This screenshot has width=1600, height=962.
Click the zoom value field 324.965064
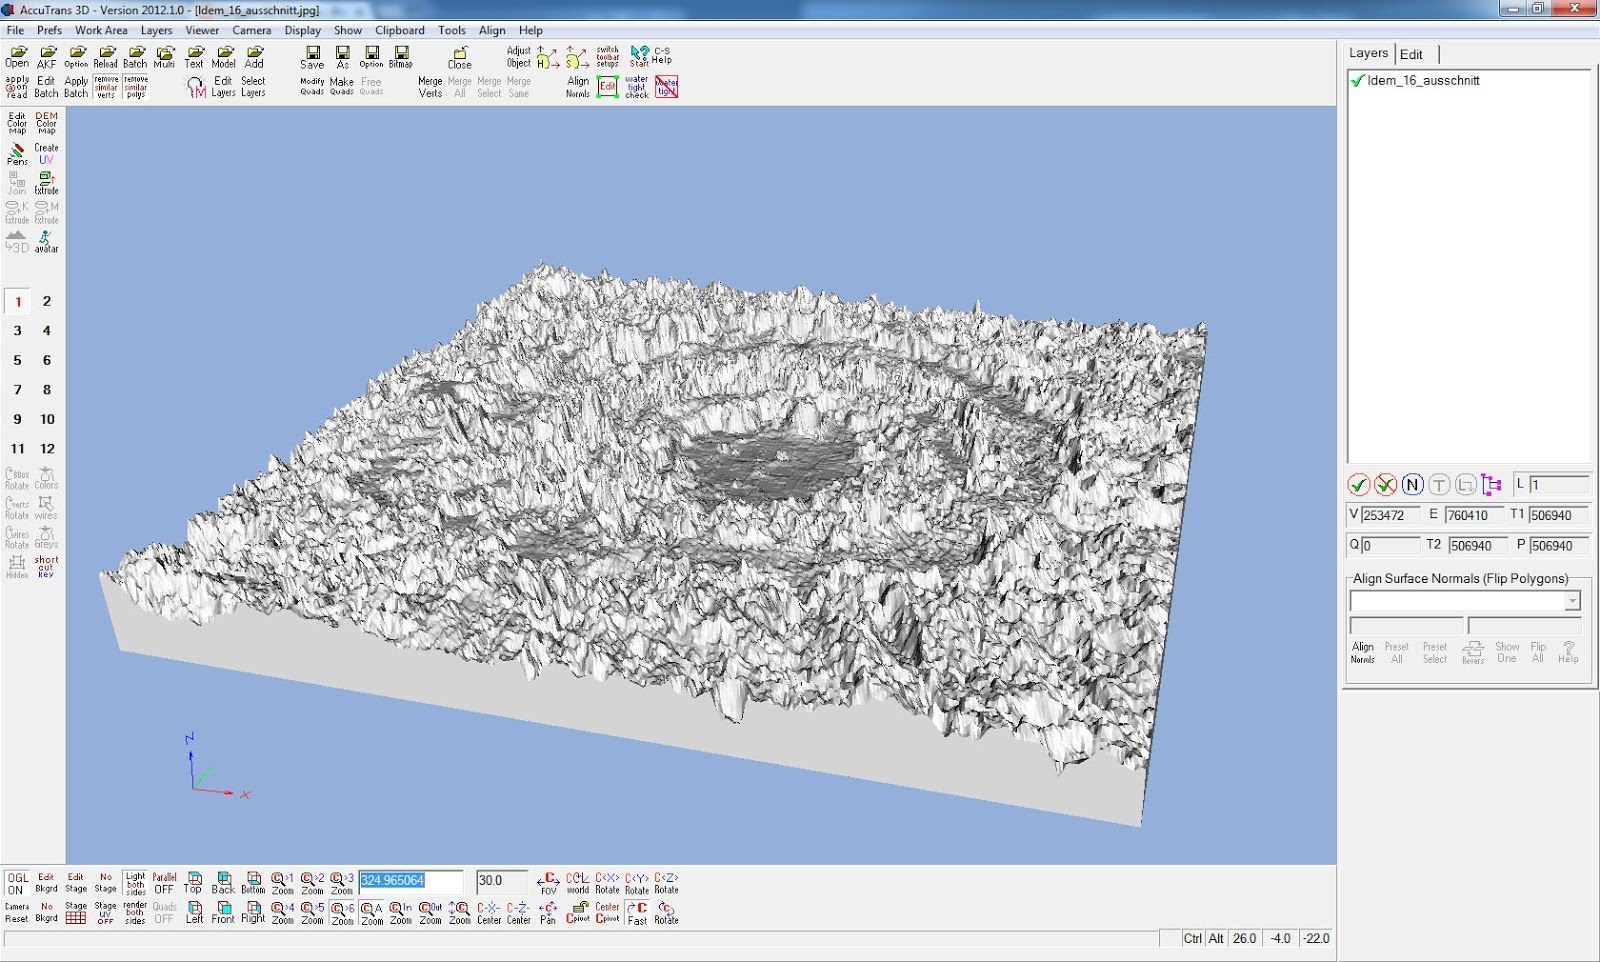click(410, 881)
